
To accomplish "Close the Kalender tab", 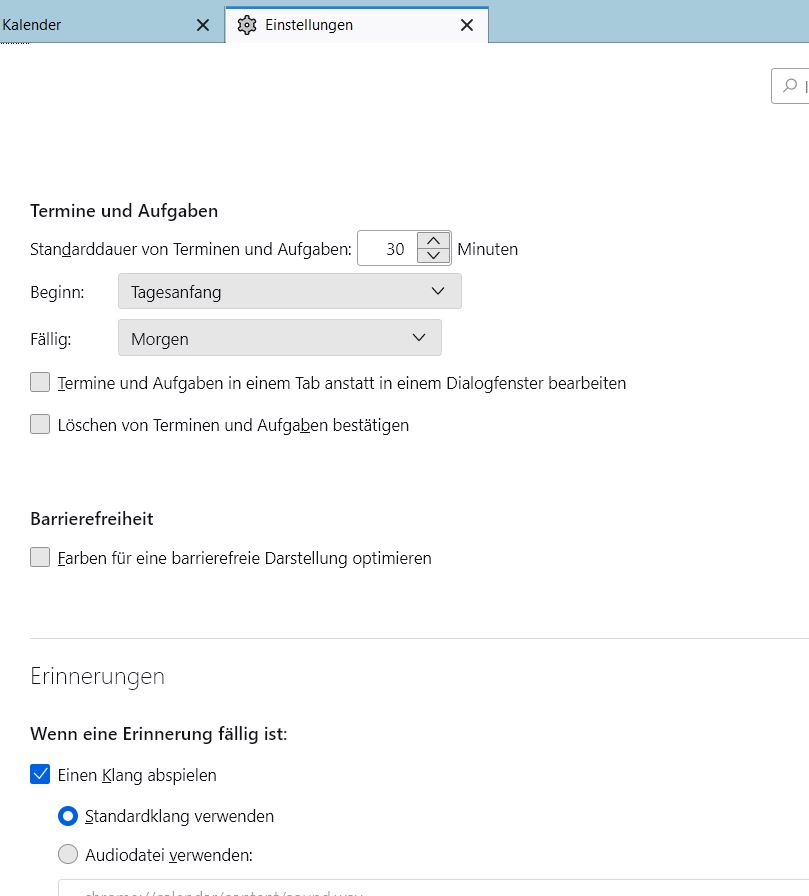I will (203, 25).
